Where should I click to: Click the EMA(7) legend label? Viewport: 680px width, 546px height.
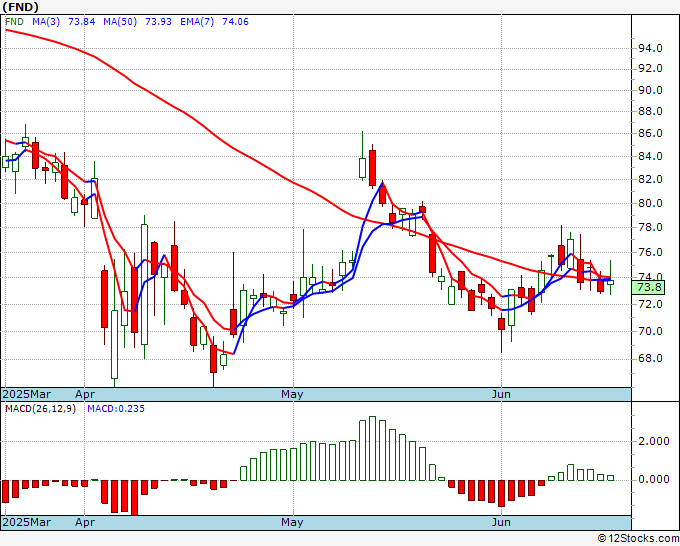point(197,22)
